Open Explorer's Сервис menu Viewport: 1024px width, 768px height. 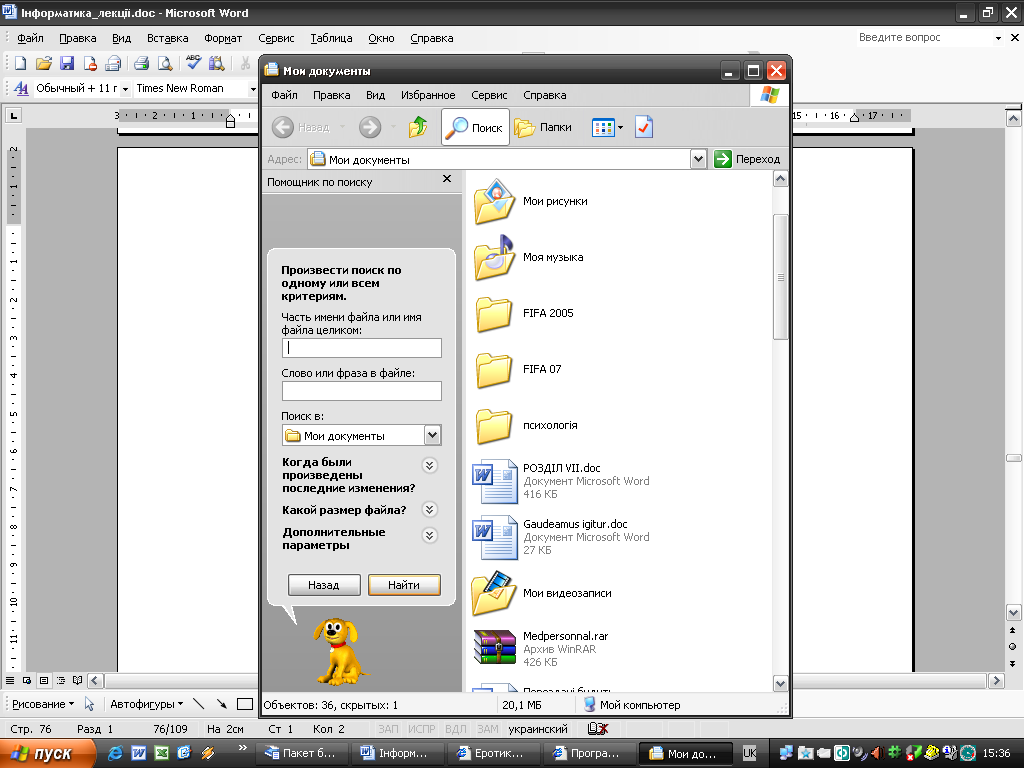489,95
